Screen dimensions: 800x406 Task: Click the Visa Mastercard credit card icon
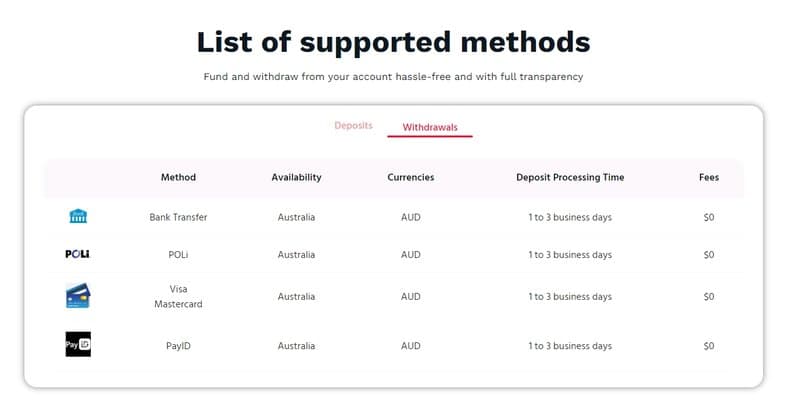(x=78, y=296)
